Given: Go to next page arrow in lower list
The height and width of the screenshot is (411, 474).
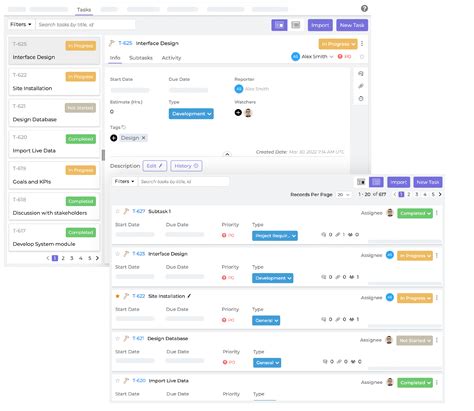Looking at the screenshot, I should point(440,194).
